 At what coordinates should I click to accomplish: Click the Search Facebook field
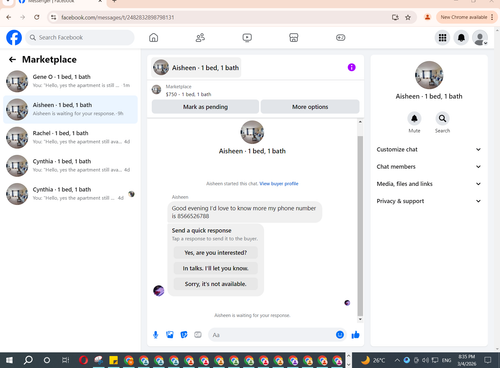point(80,37)
